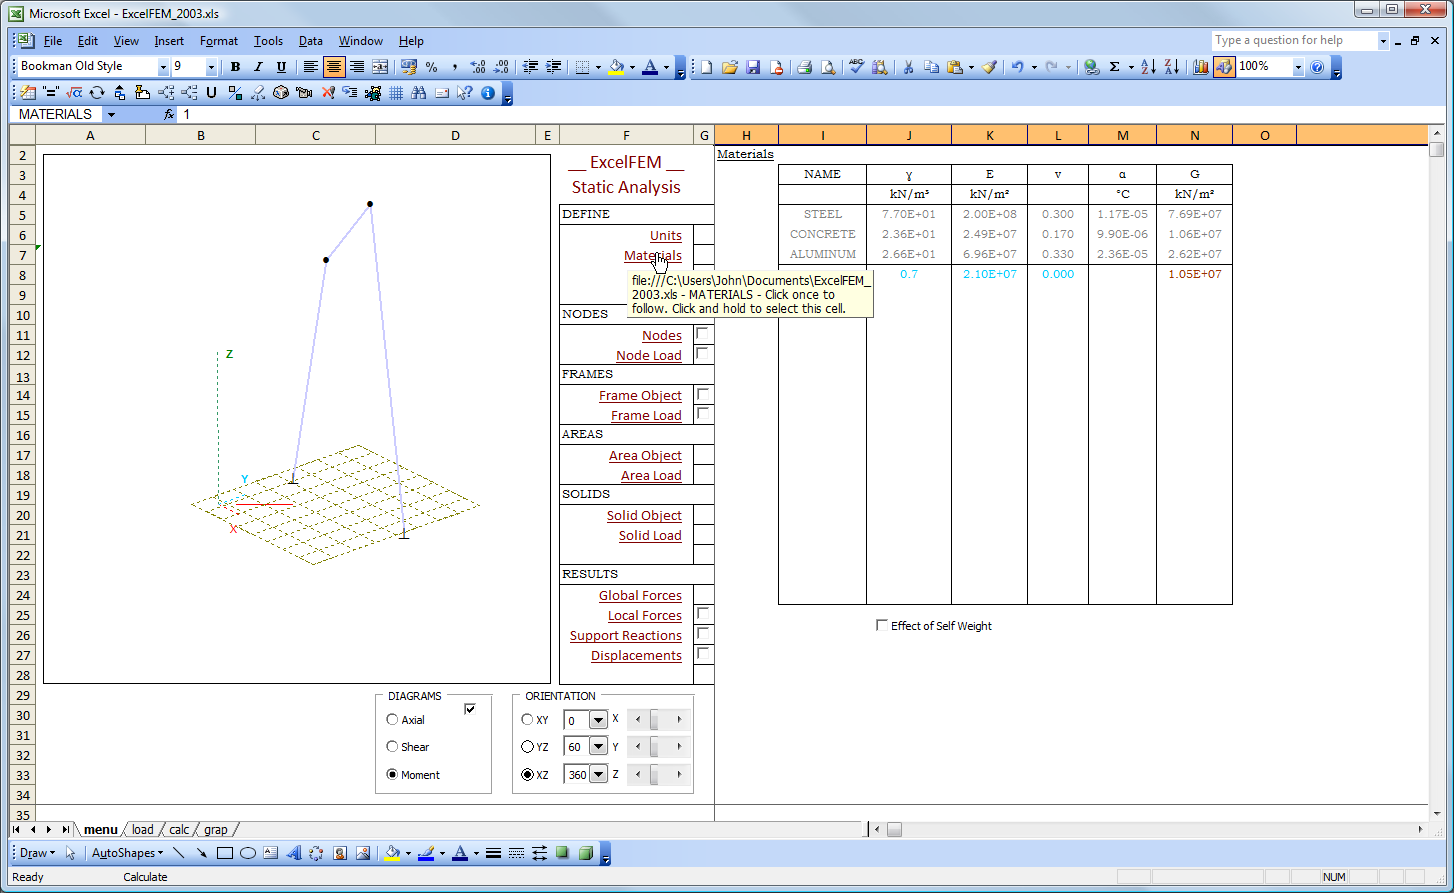Screen dimensions: 1454x893
Task: Expand the Y rotation angle dropdown
Action: coord(598,747)
